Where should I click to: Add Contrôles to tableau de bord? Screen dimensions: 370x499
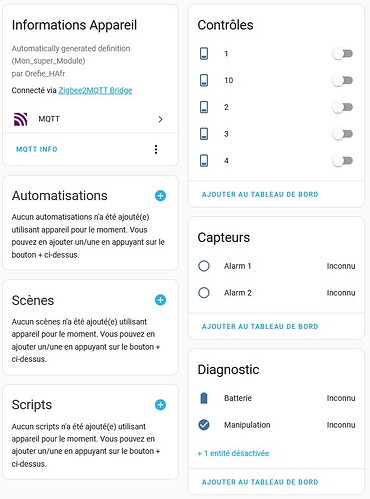260,194
